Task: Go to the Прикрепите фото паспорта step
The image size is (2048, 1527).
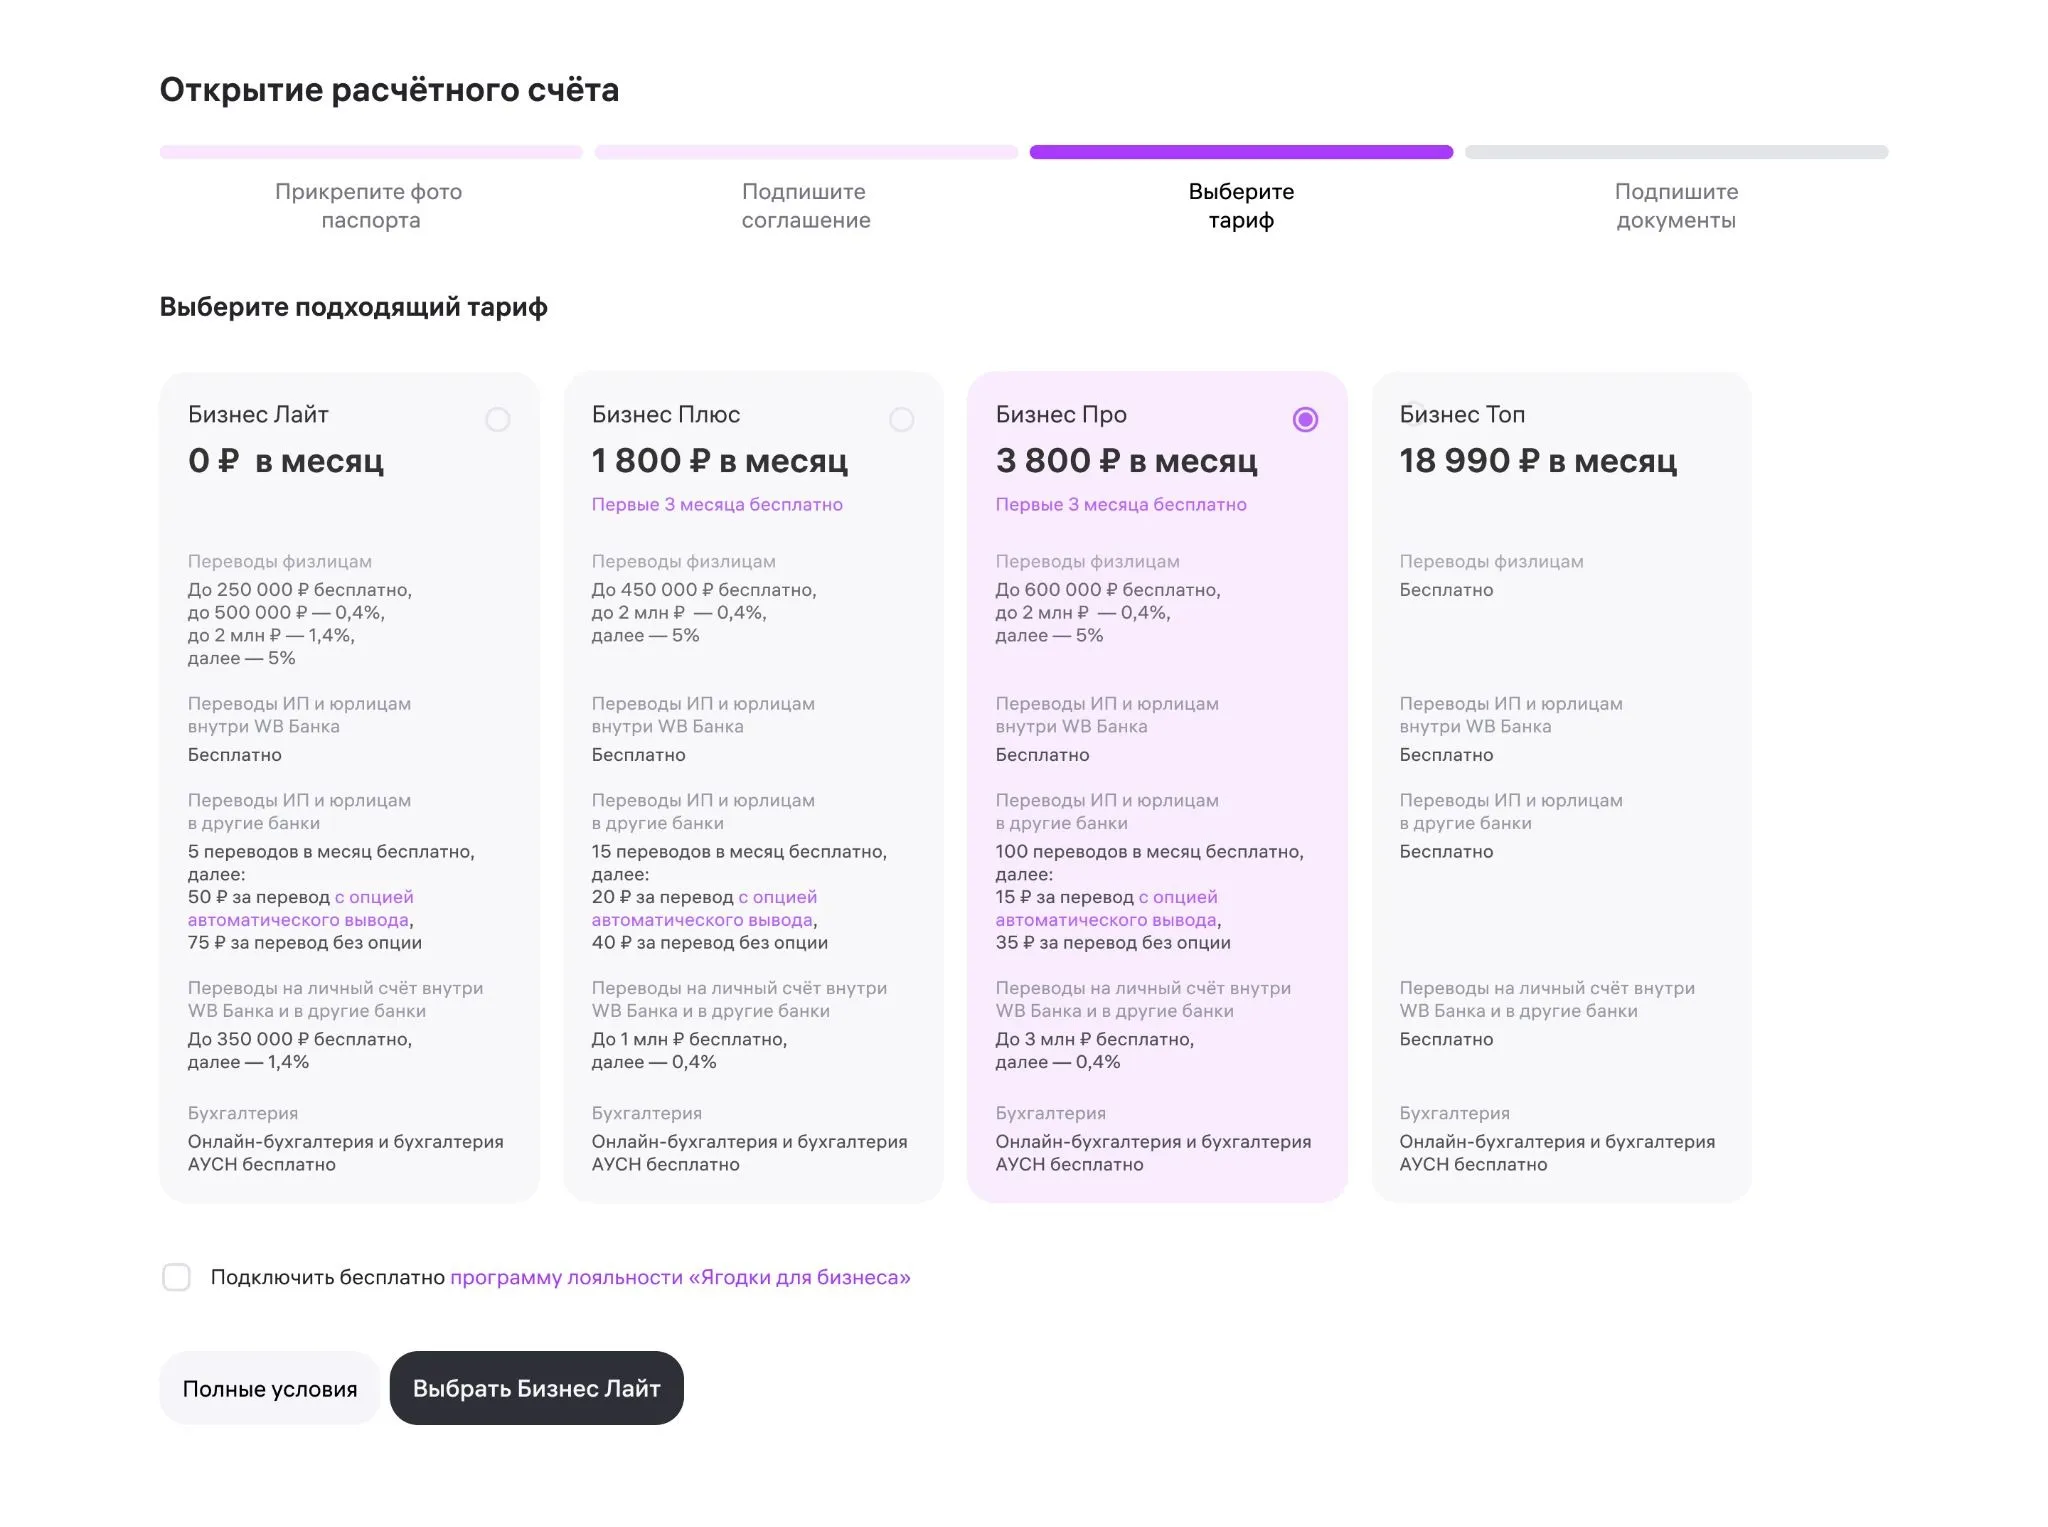Action: [x=370, y=205]
